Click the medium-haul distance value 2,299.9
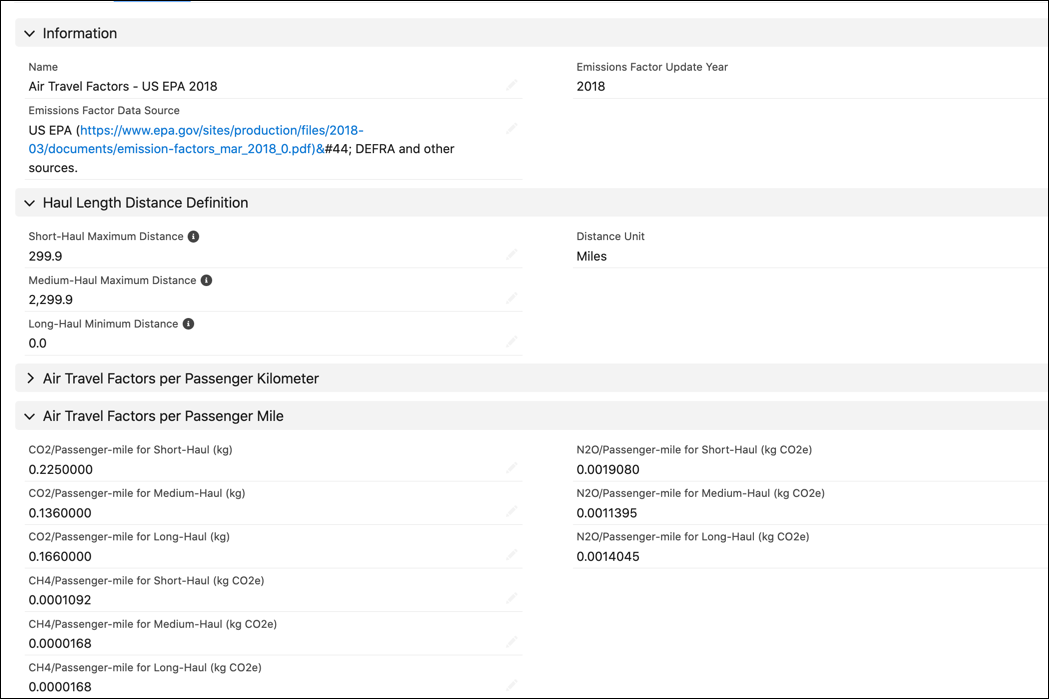The height and width of the screenshot is (699, 1049). click(50, 300)
